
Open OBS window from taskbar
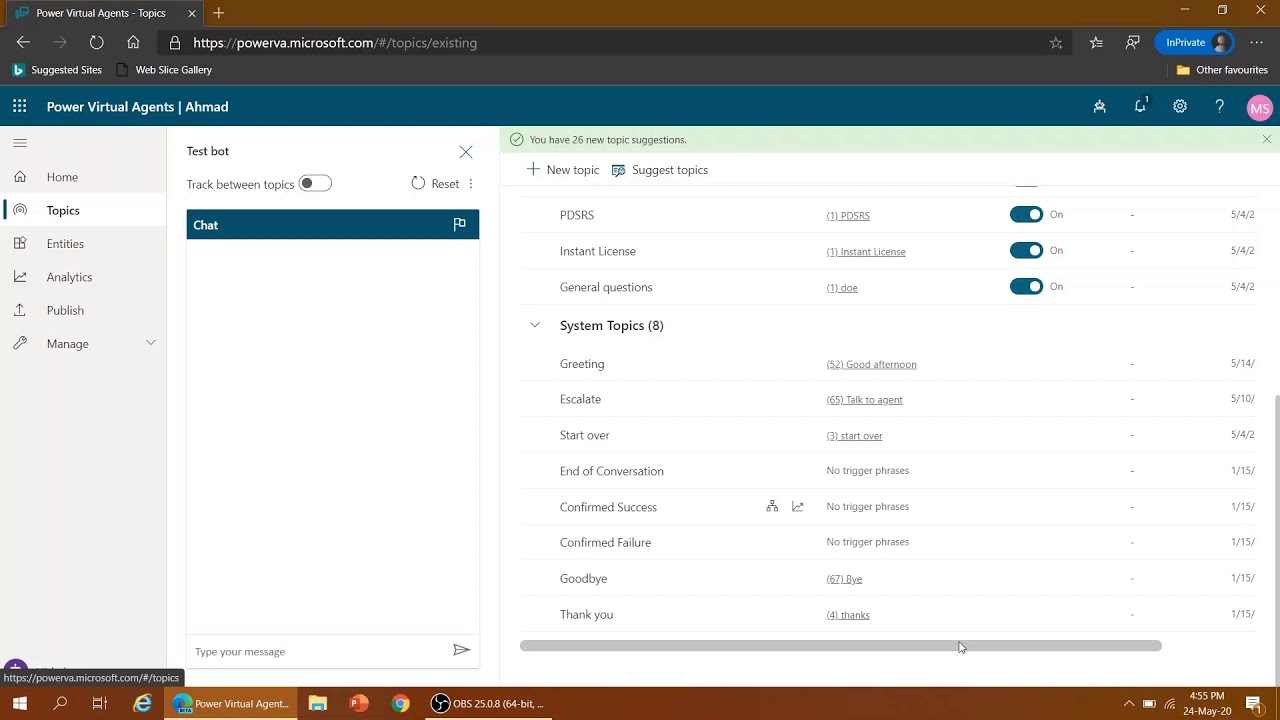point(488,704)
